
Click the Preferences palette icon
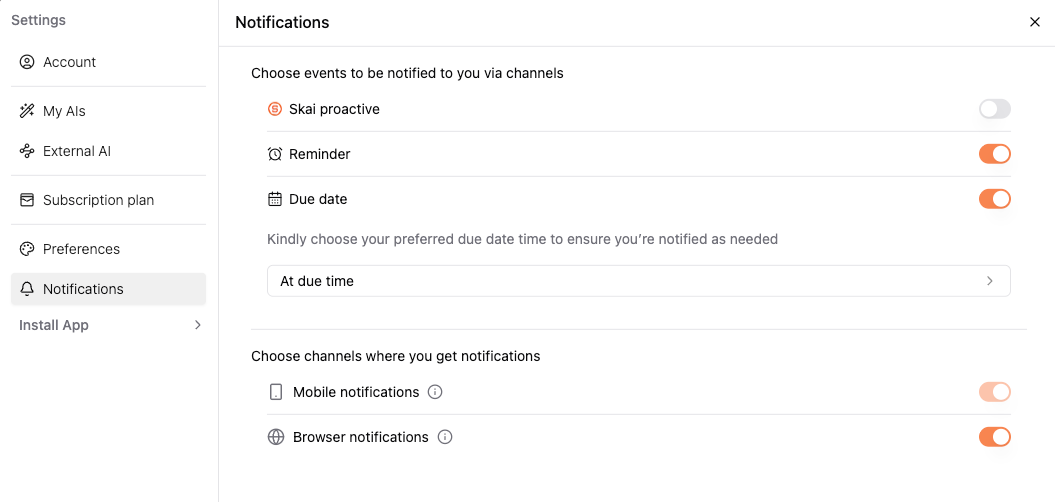(27, 249)
